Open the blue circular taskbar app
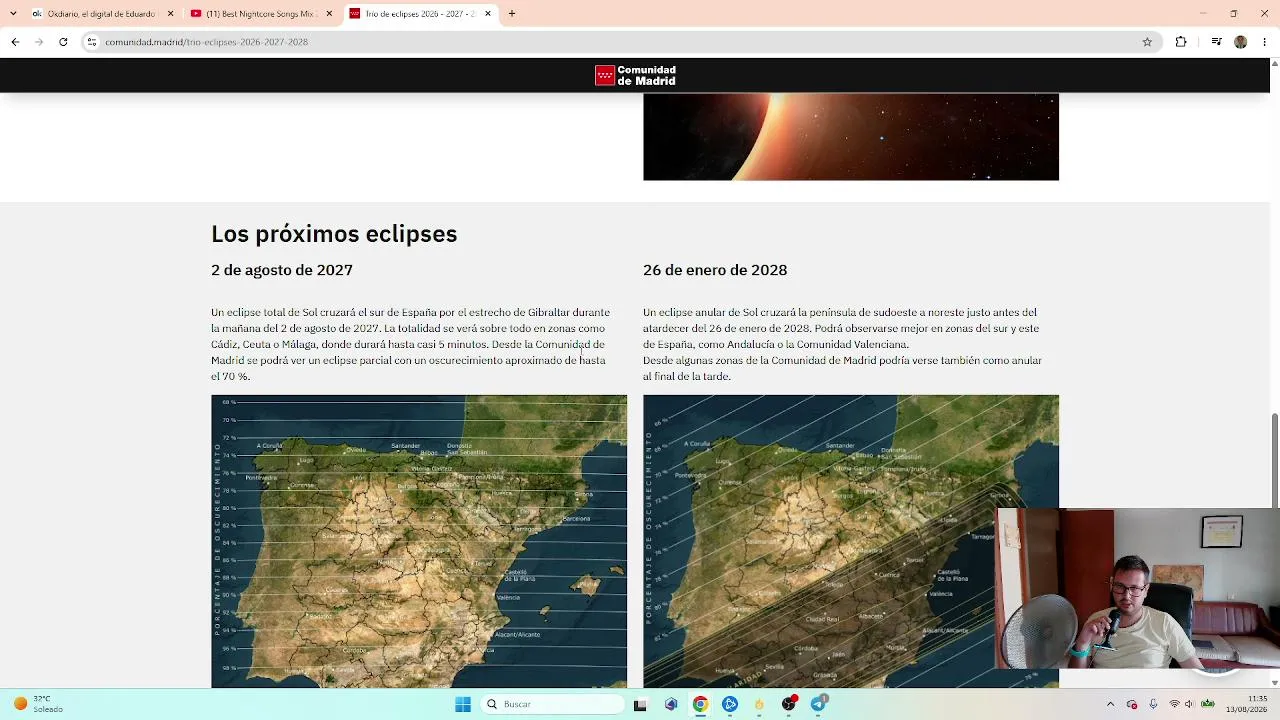This screenshot has width=1280, height=720. click(730, 704)
